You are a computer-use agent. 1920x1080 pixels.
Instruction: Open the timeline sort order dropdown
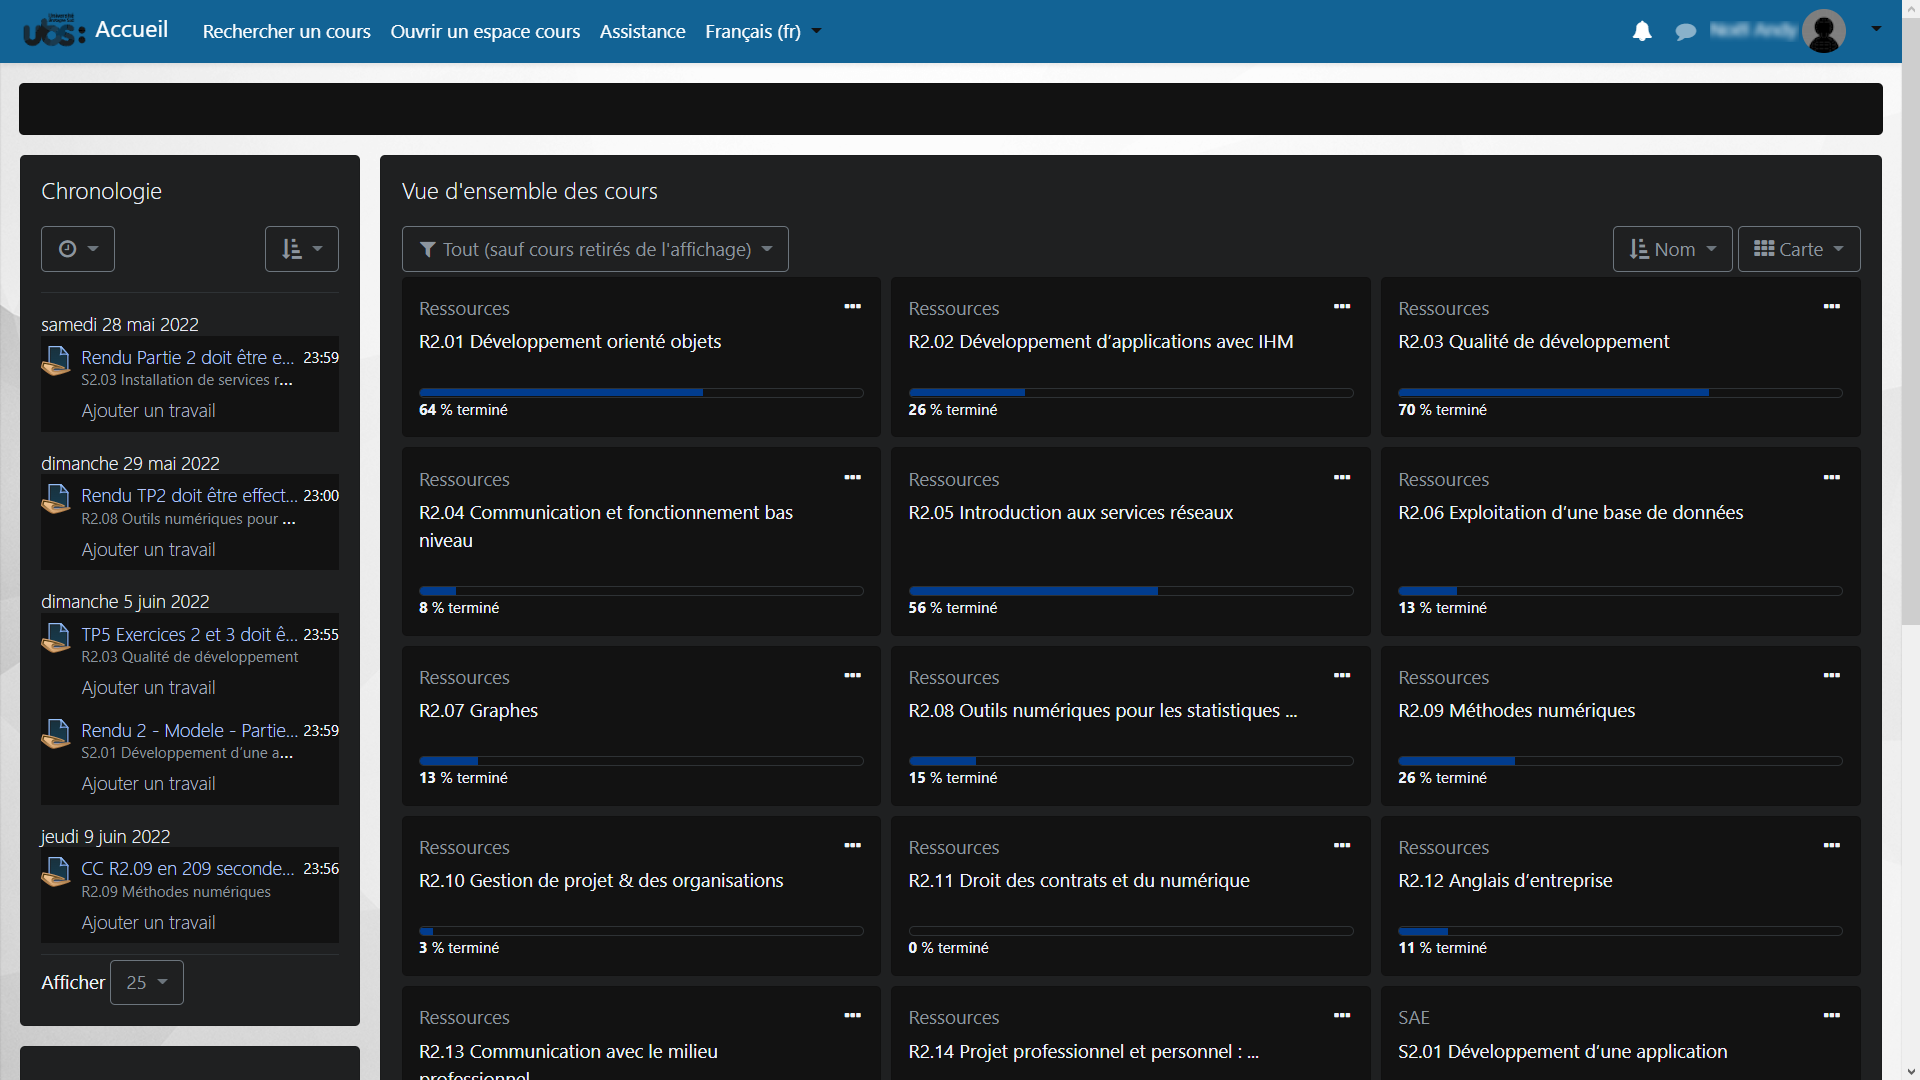coord(301,249)
